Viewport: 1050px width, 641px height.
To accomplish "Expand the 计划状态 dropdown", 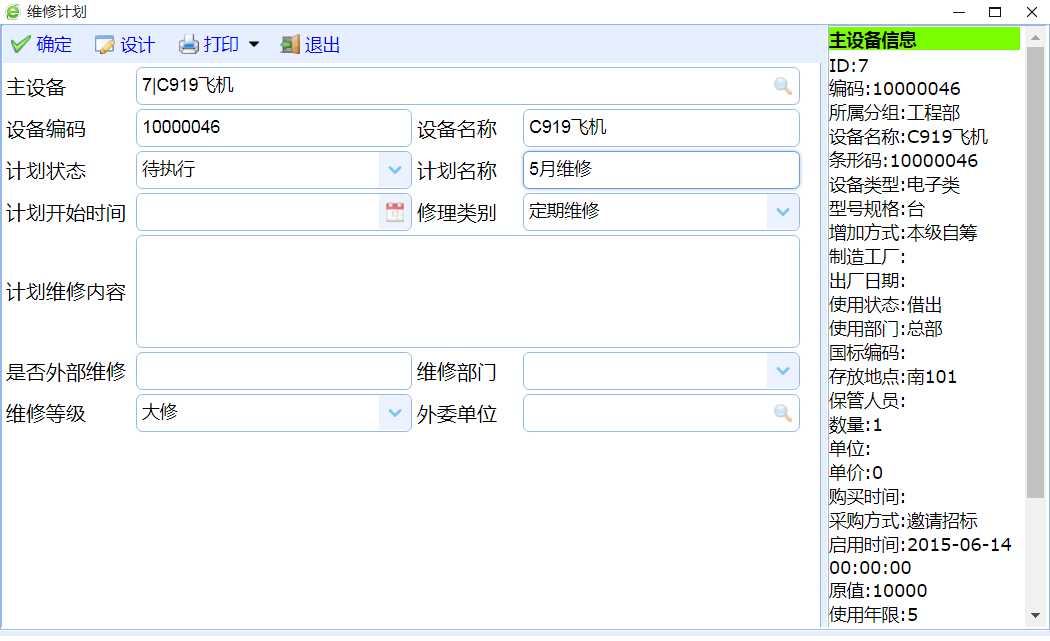I will coord(394,170).
